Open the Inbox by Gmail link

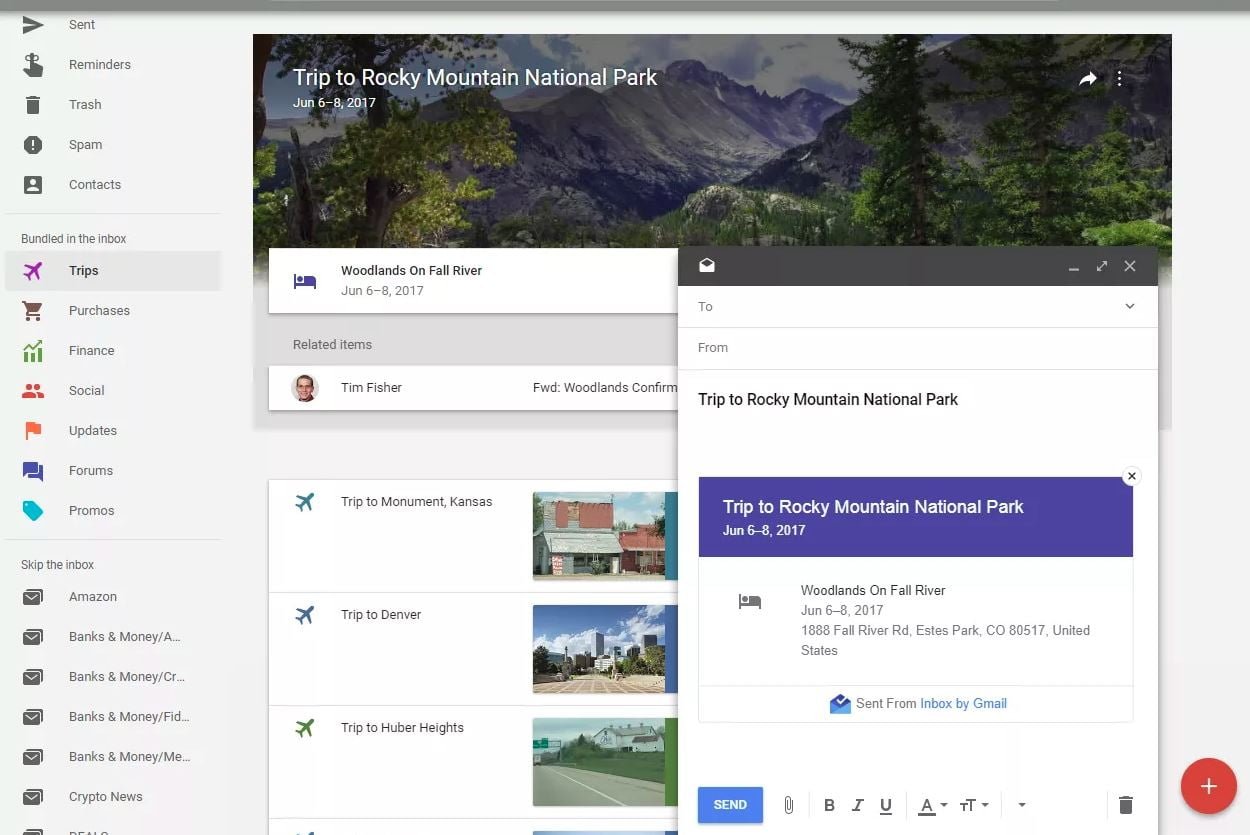pyautogui.click(x=963, y=703)
